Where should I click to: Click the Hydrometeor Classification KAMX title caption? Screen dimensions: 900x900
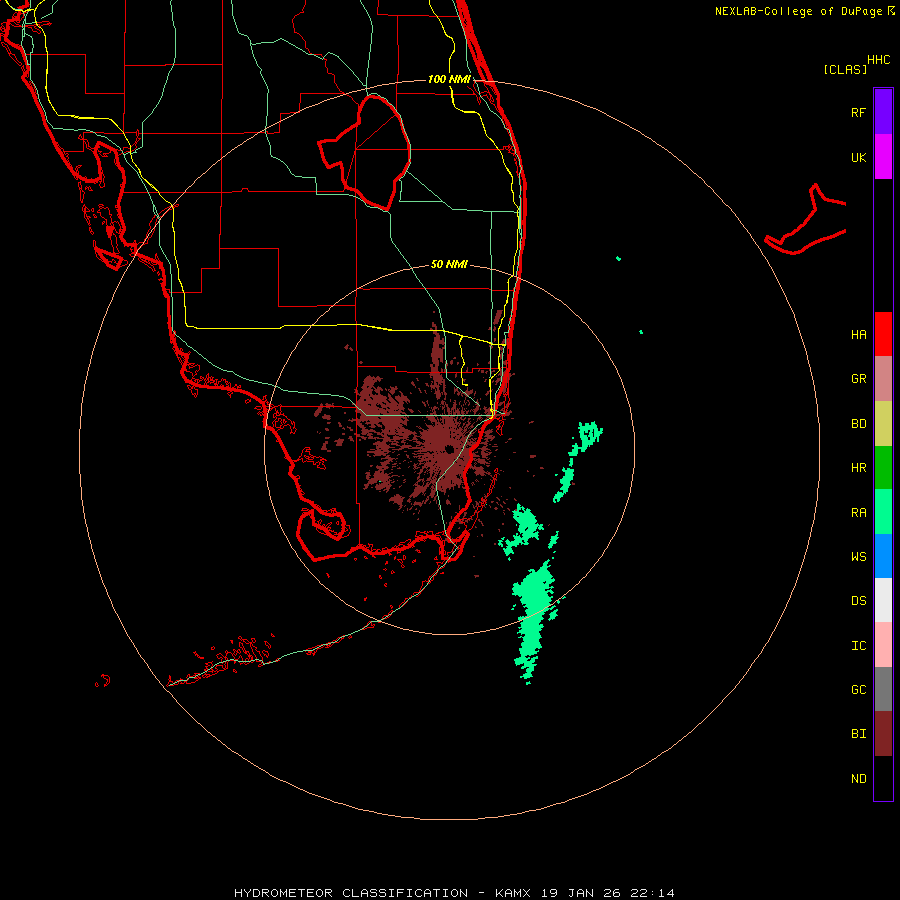[454, 893]
